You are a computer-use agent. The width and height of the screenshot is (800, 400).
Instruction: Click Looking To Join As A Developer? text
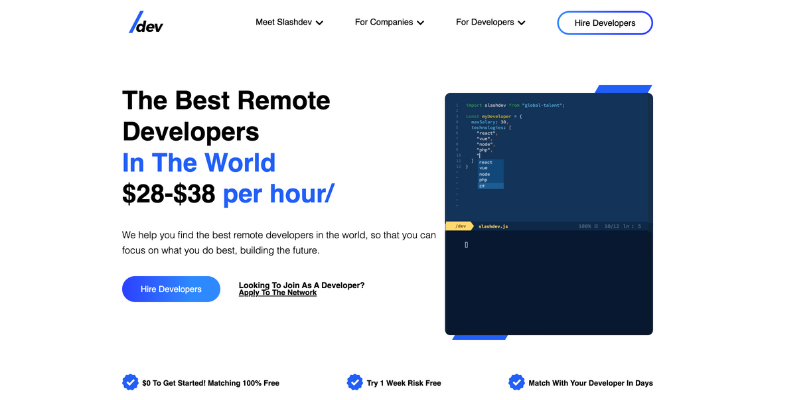coord(302,285)
